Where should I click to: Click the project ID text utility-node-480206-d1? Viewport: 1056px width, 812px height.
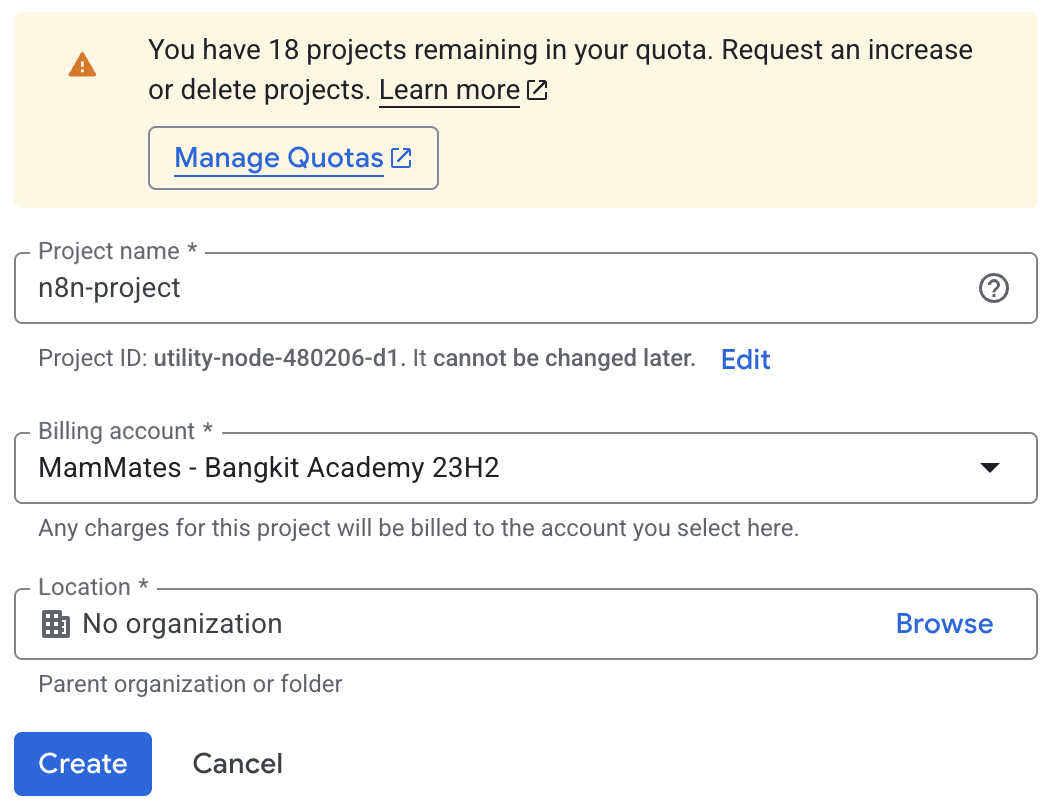276,358
